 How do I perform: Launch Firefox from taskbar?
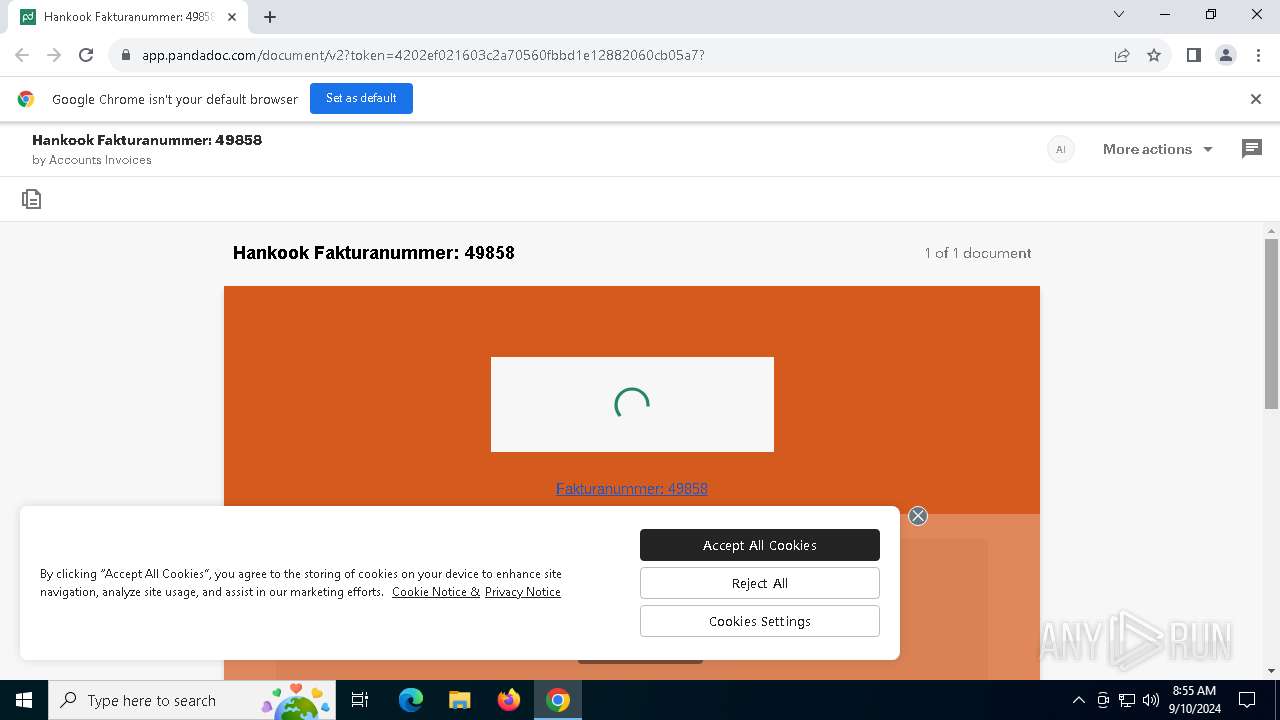(x=509, y=700)
